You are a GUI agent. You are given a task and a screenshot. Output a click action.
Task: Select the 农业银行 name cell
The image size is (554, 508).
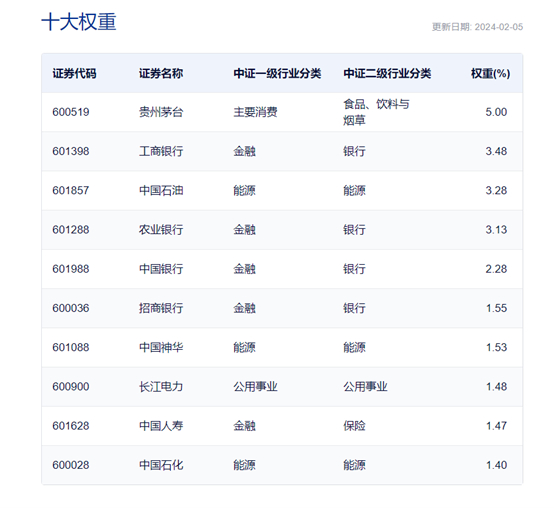[161, 230]
